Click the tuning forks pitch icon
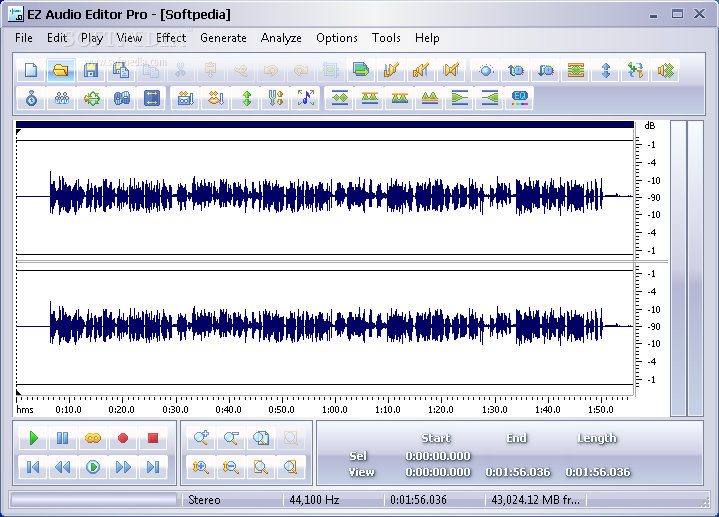The width and height of the screenshot is (719, 517). pyautogui.click(x=276, y=98)
